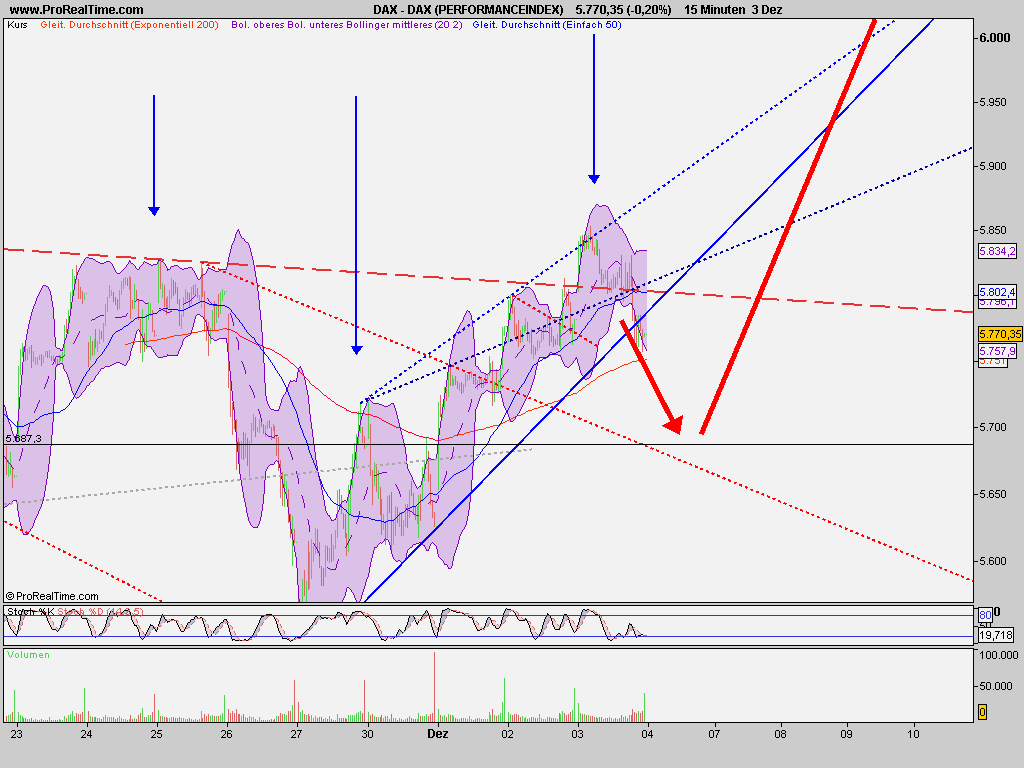Select the stochastic value tag 19,718

click(x=996, y=634)
